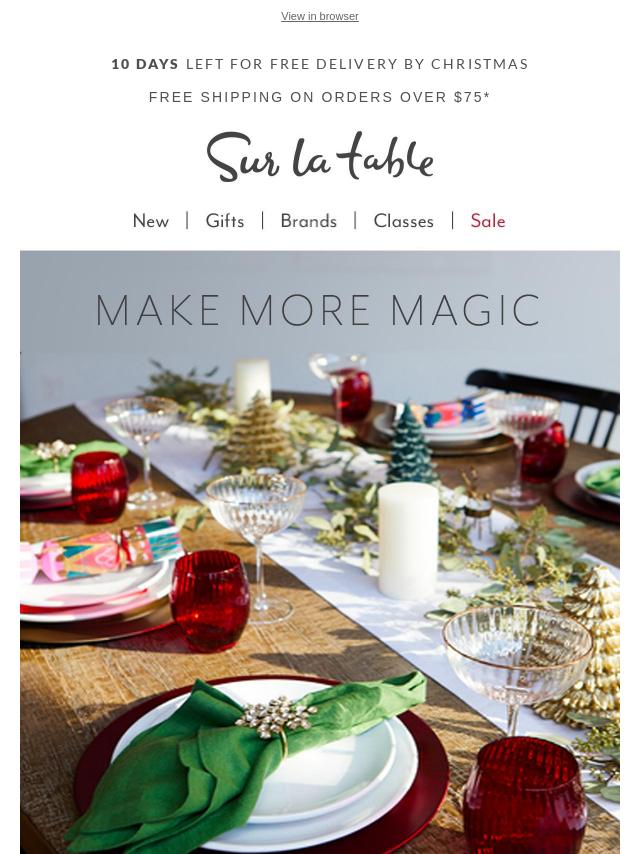This screenshot has width=640, height=854.
Task: Visit the red Sale link
Action: click(x=488, y=221)
